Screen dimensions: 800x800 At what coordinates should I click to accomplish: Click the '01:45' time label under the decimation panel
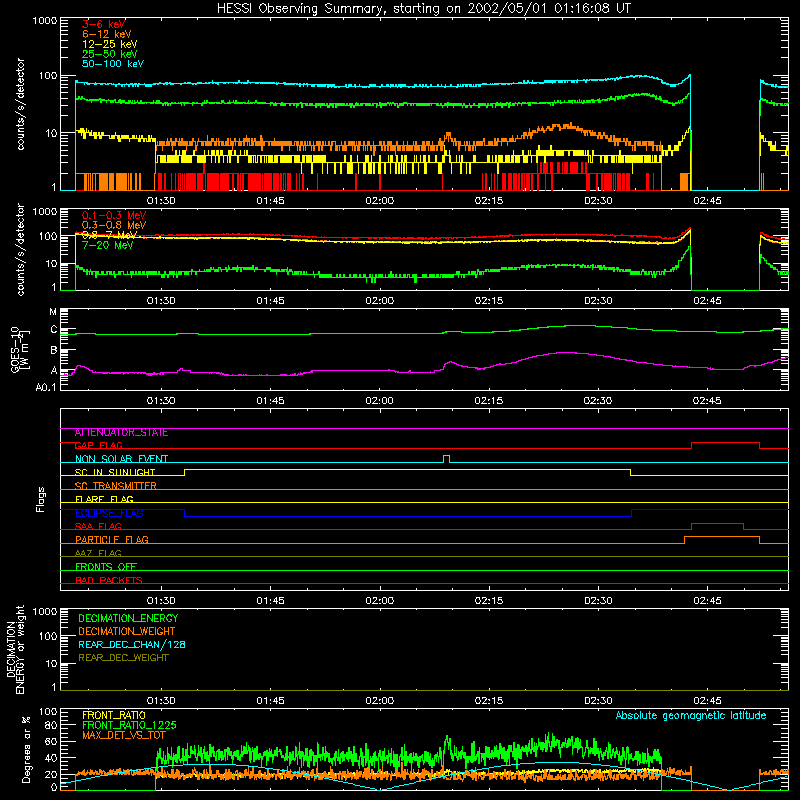(x=270, y=701)
